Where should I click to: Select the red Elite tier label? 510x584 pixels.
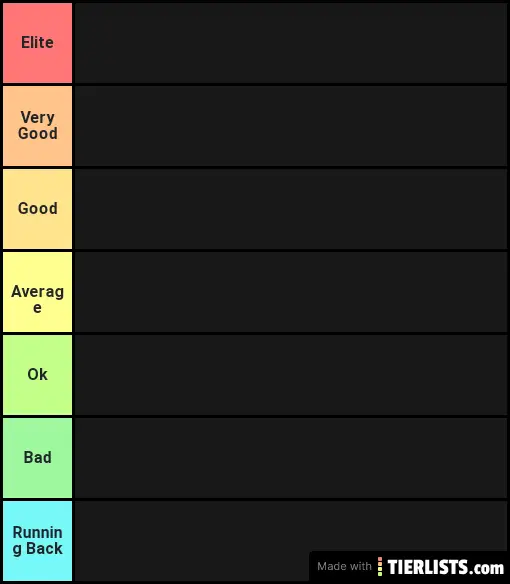[38, 43]
